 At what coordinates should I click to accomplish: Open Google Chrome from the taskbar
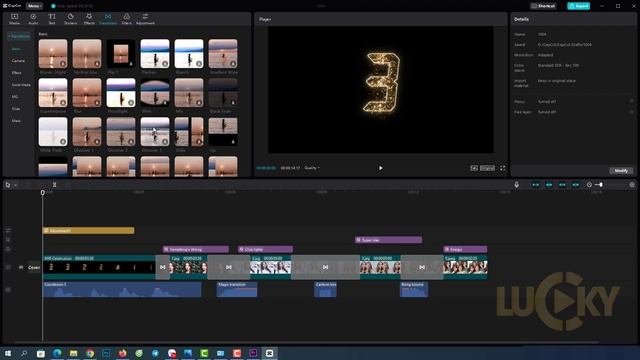coord(90,353)
